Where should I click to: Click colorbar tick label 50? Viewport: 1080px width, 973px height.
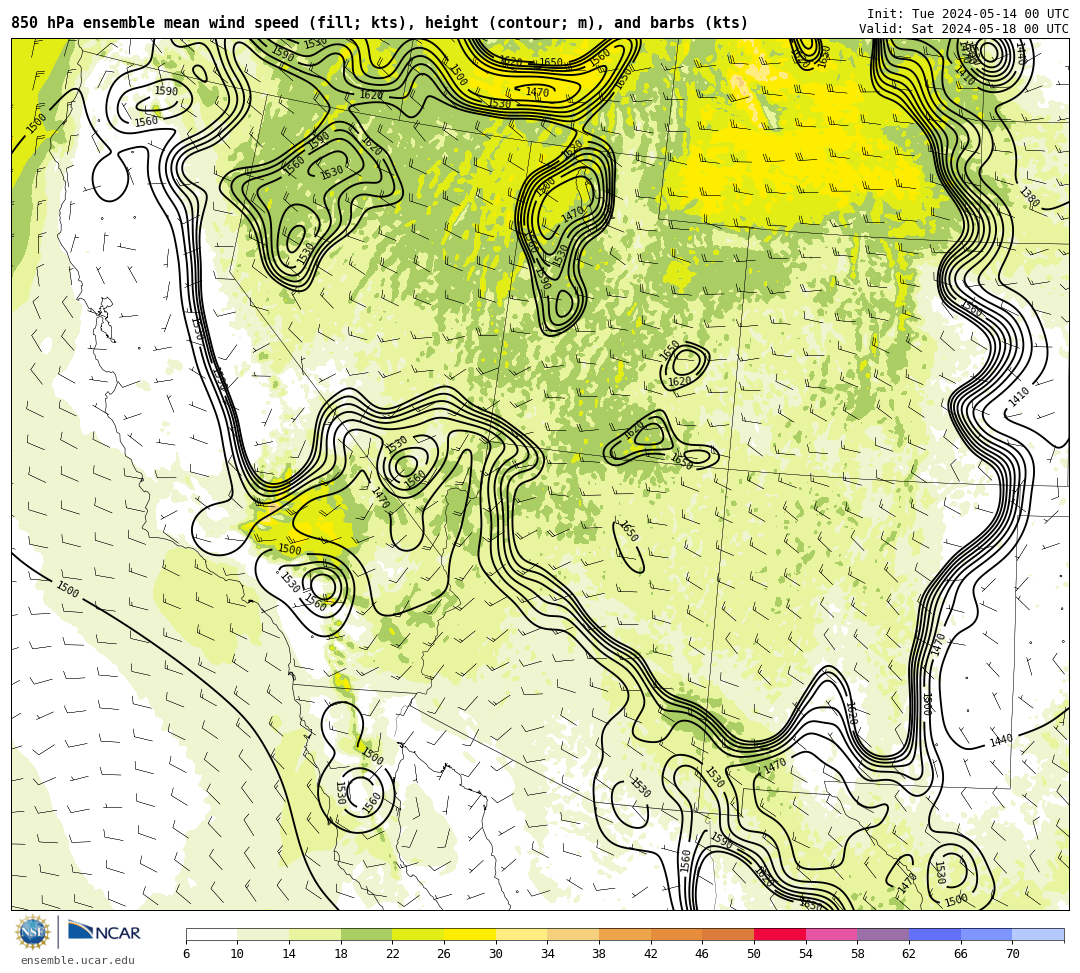tap(754, 954)
